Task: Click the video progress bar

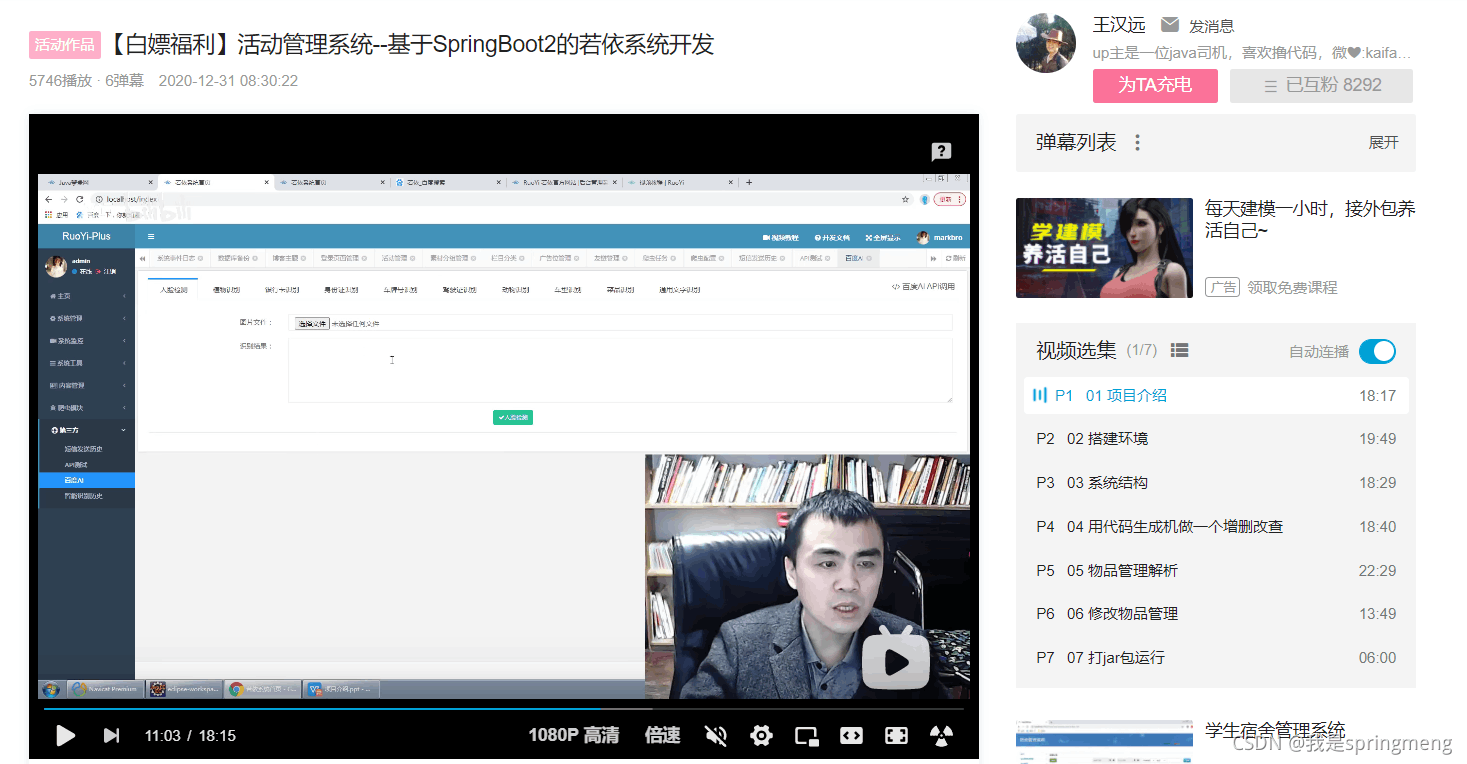Action: click(503, 709)
